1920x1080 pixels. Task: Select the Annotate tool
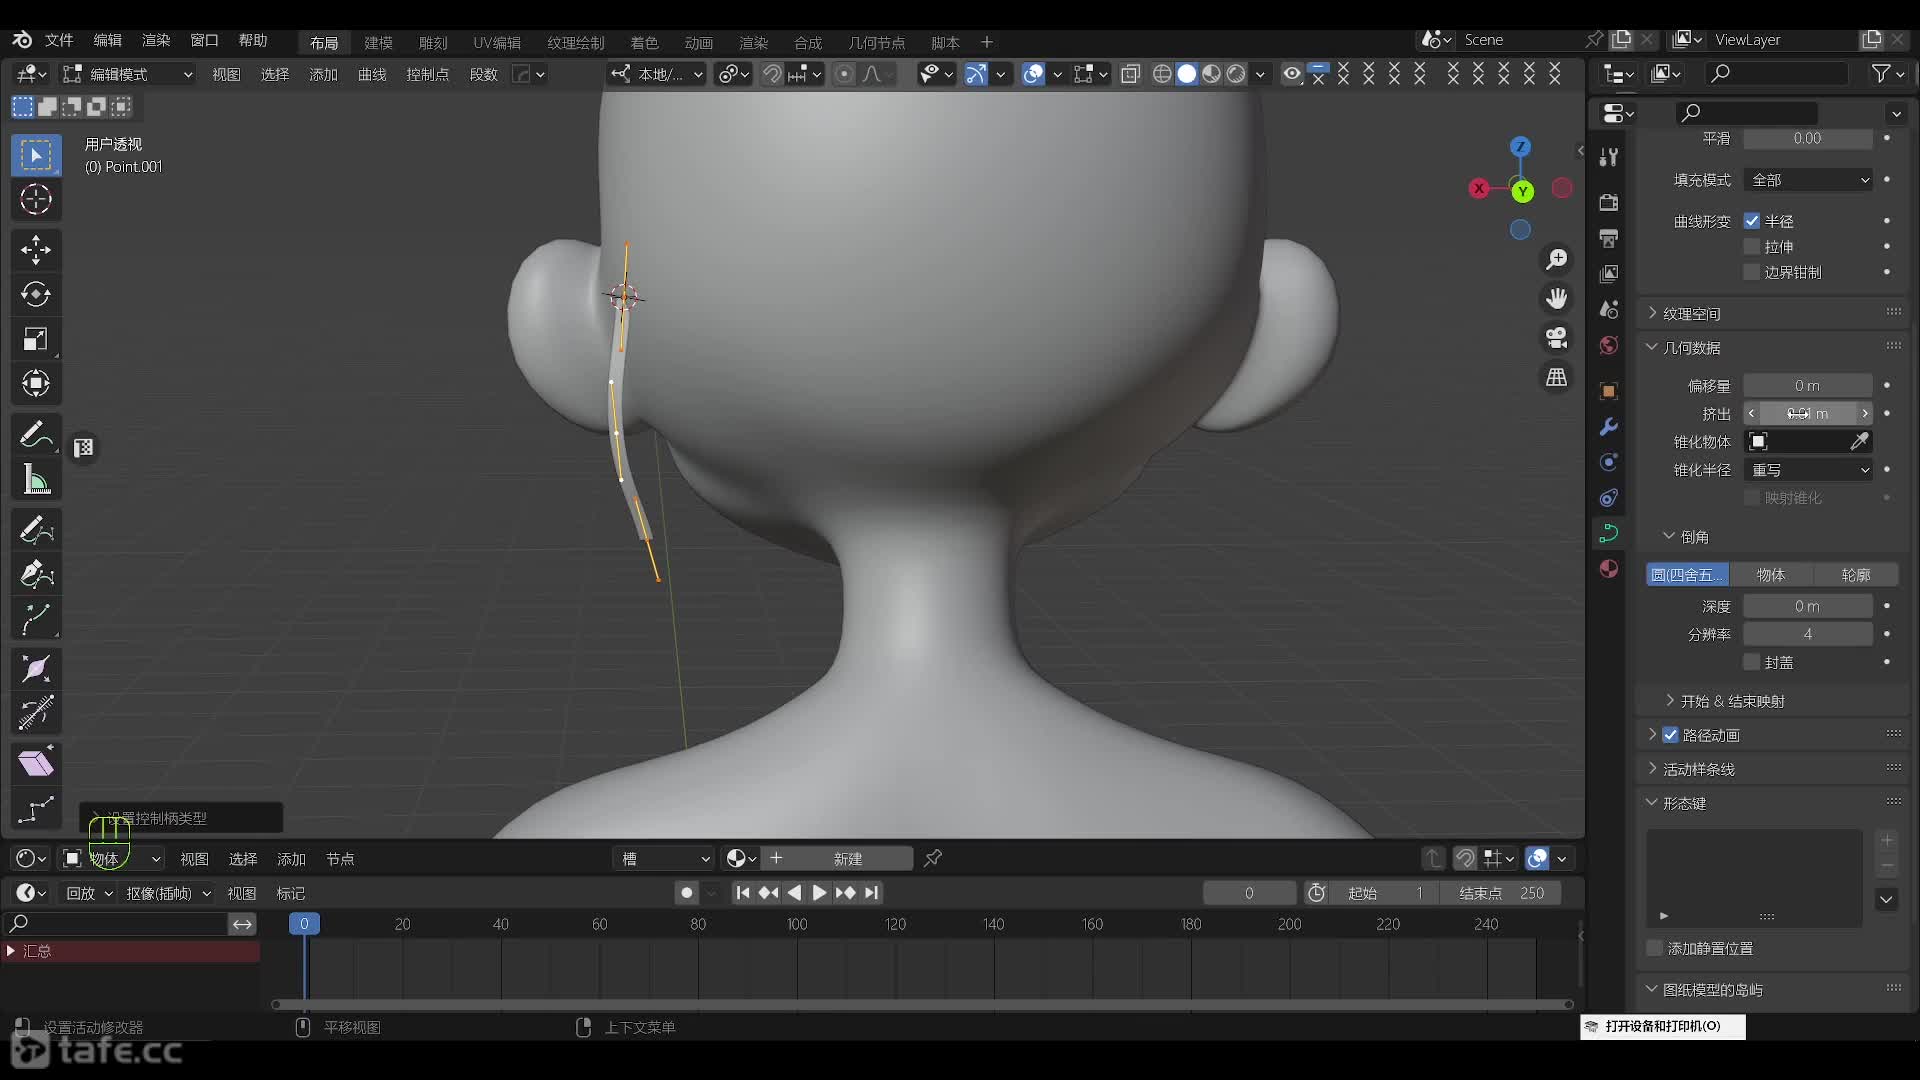(36, 435)
